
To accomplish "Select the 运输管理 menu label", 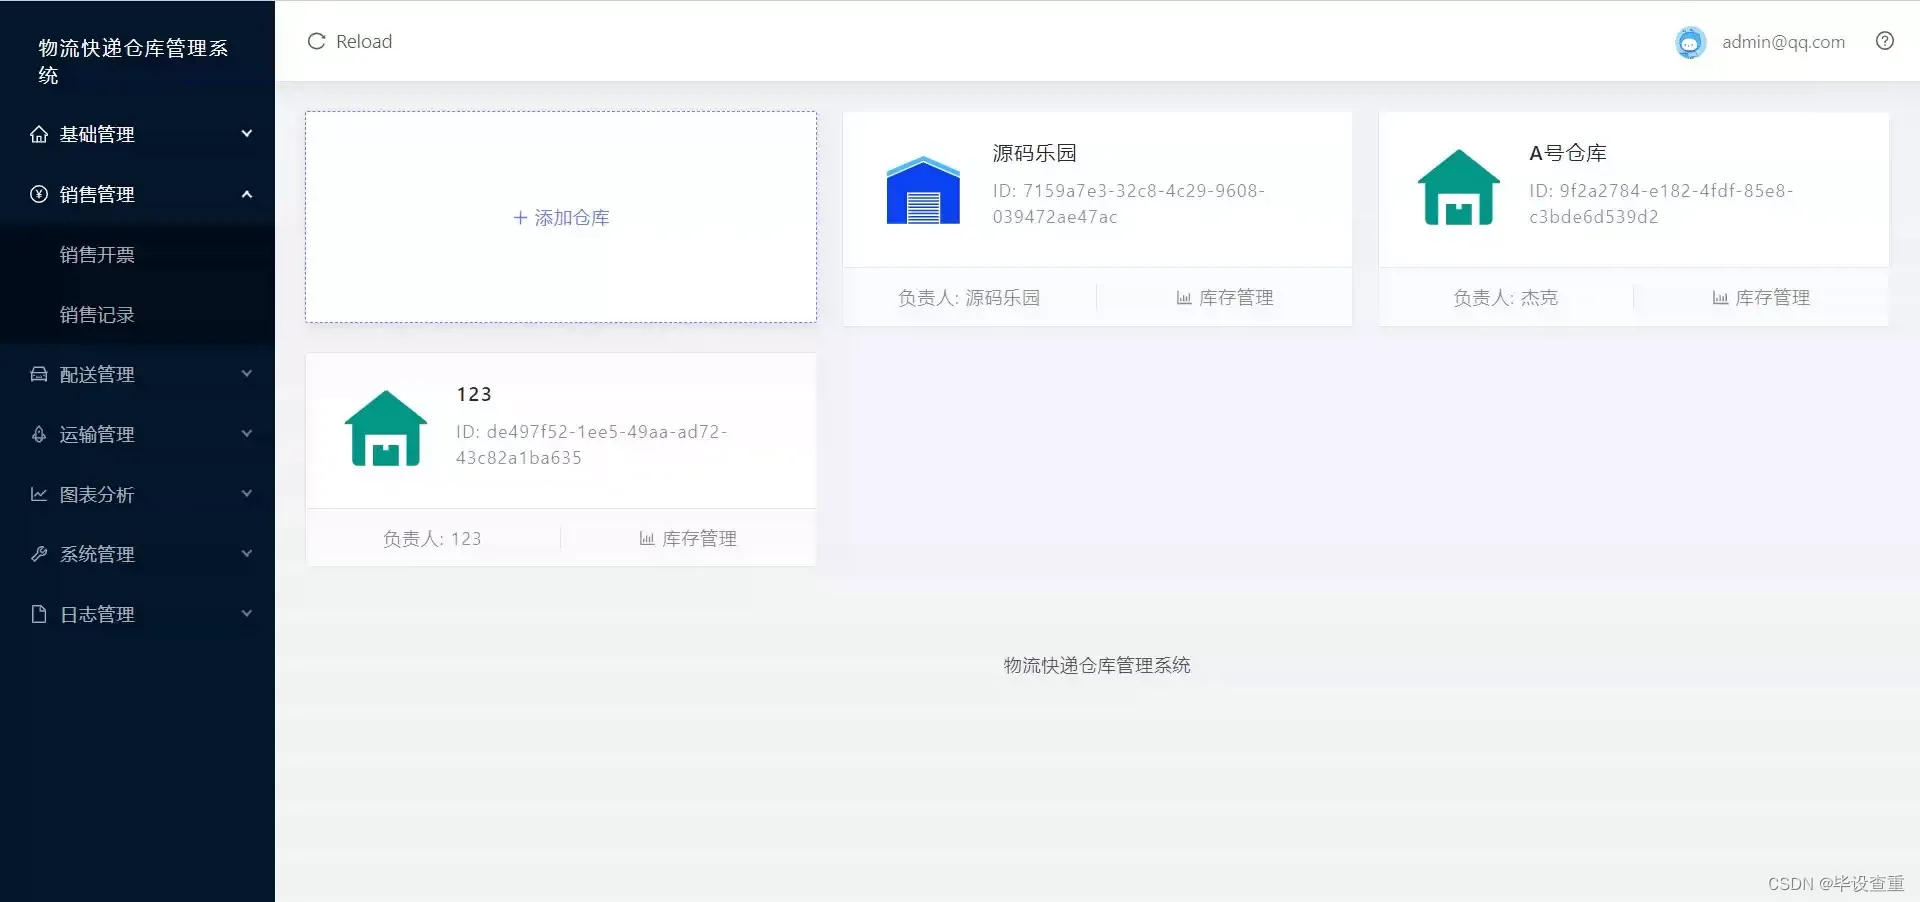I will tap(97, 434).
